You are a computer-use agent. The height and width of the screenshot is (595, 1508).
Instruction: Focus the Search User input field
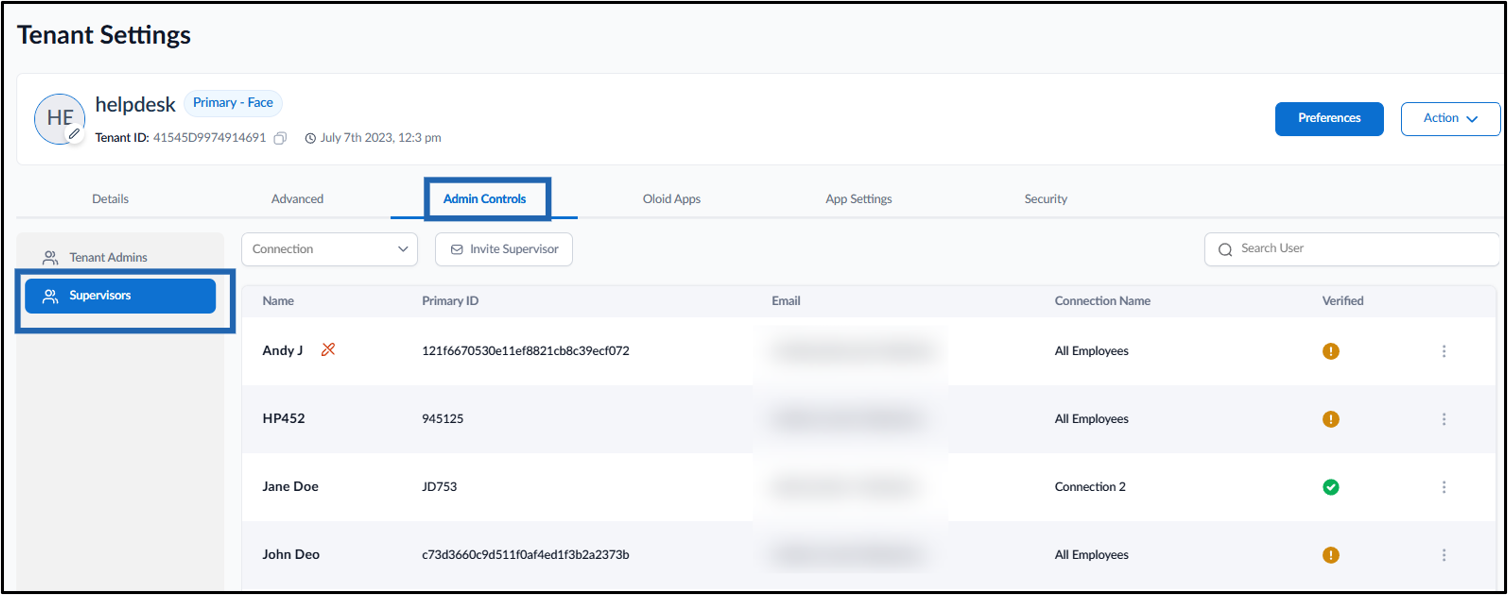pos(1352,249)
